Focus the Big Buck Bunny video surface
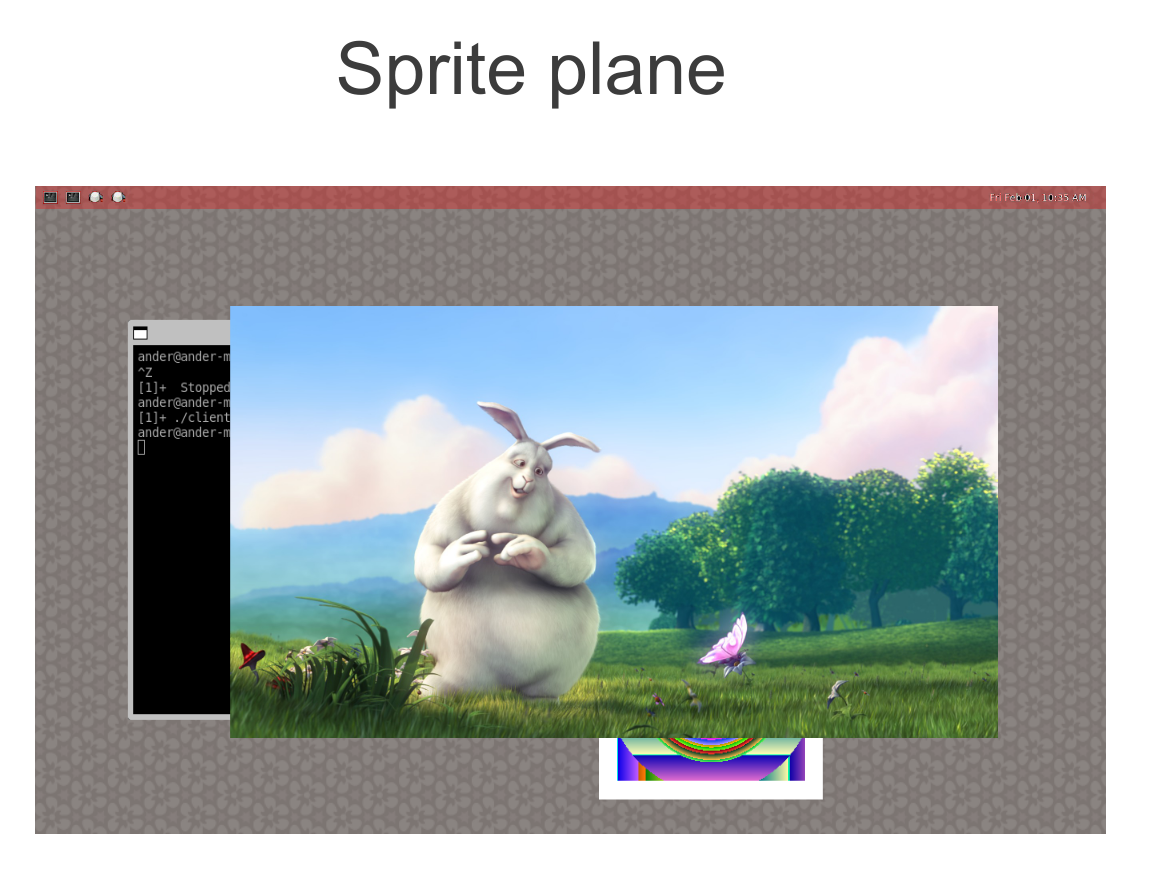This screenshot has height=873, width=1150. pyautogui.click(x=614, y=522)
